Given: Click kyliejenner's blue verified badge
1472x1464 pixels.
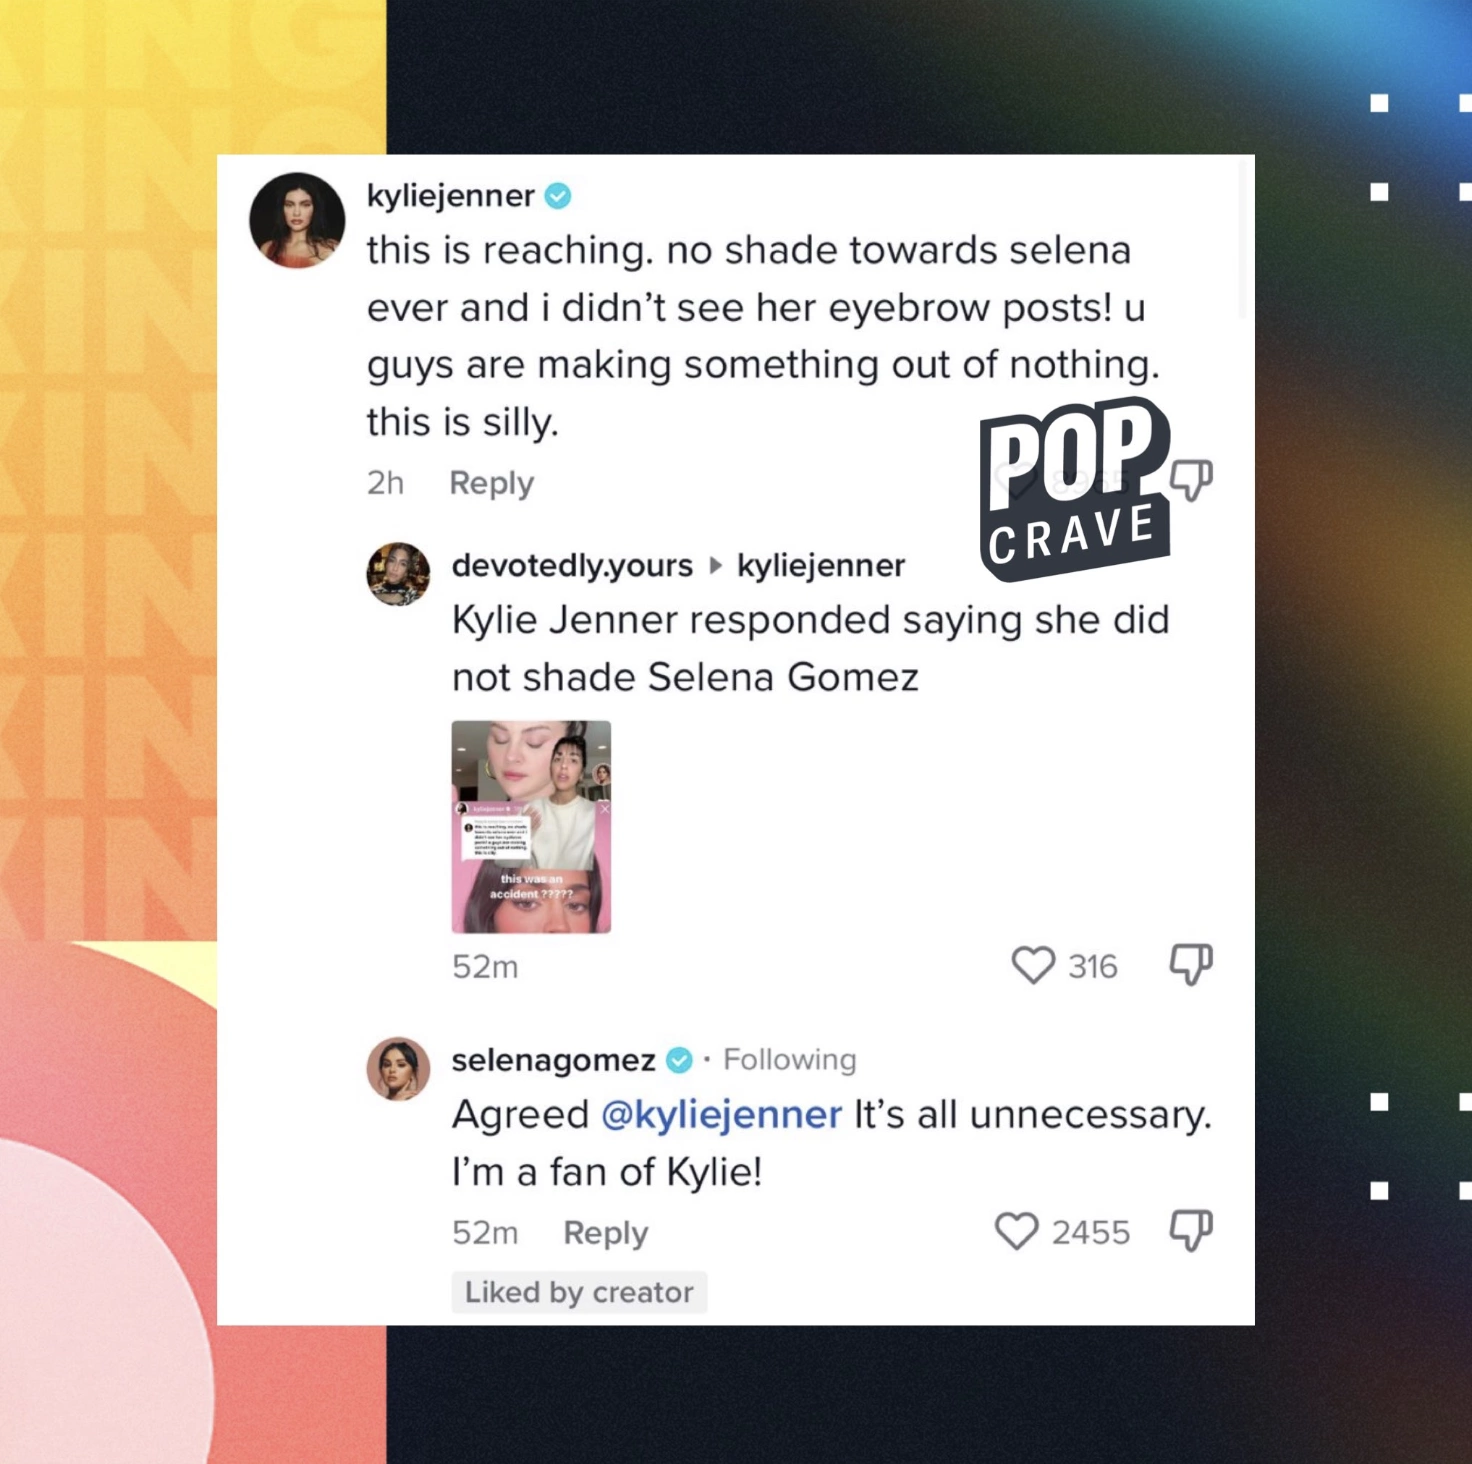Looking at the screenshot, I should [558, 196].
